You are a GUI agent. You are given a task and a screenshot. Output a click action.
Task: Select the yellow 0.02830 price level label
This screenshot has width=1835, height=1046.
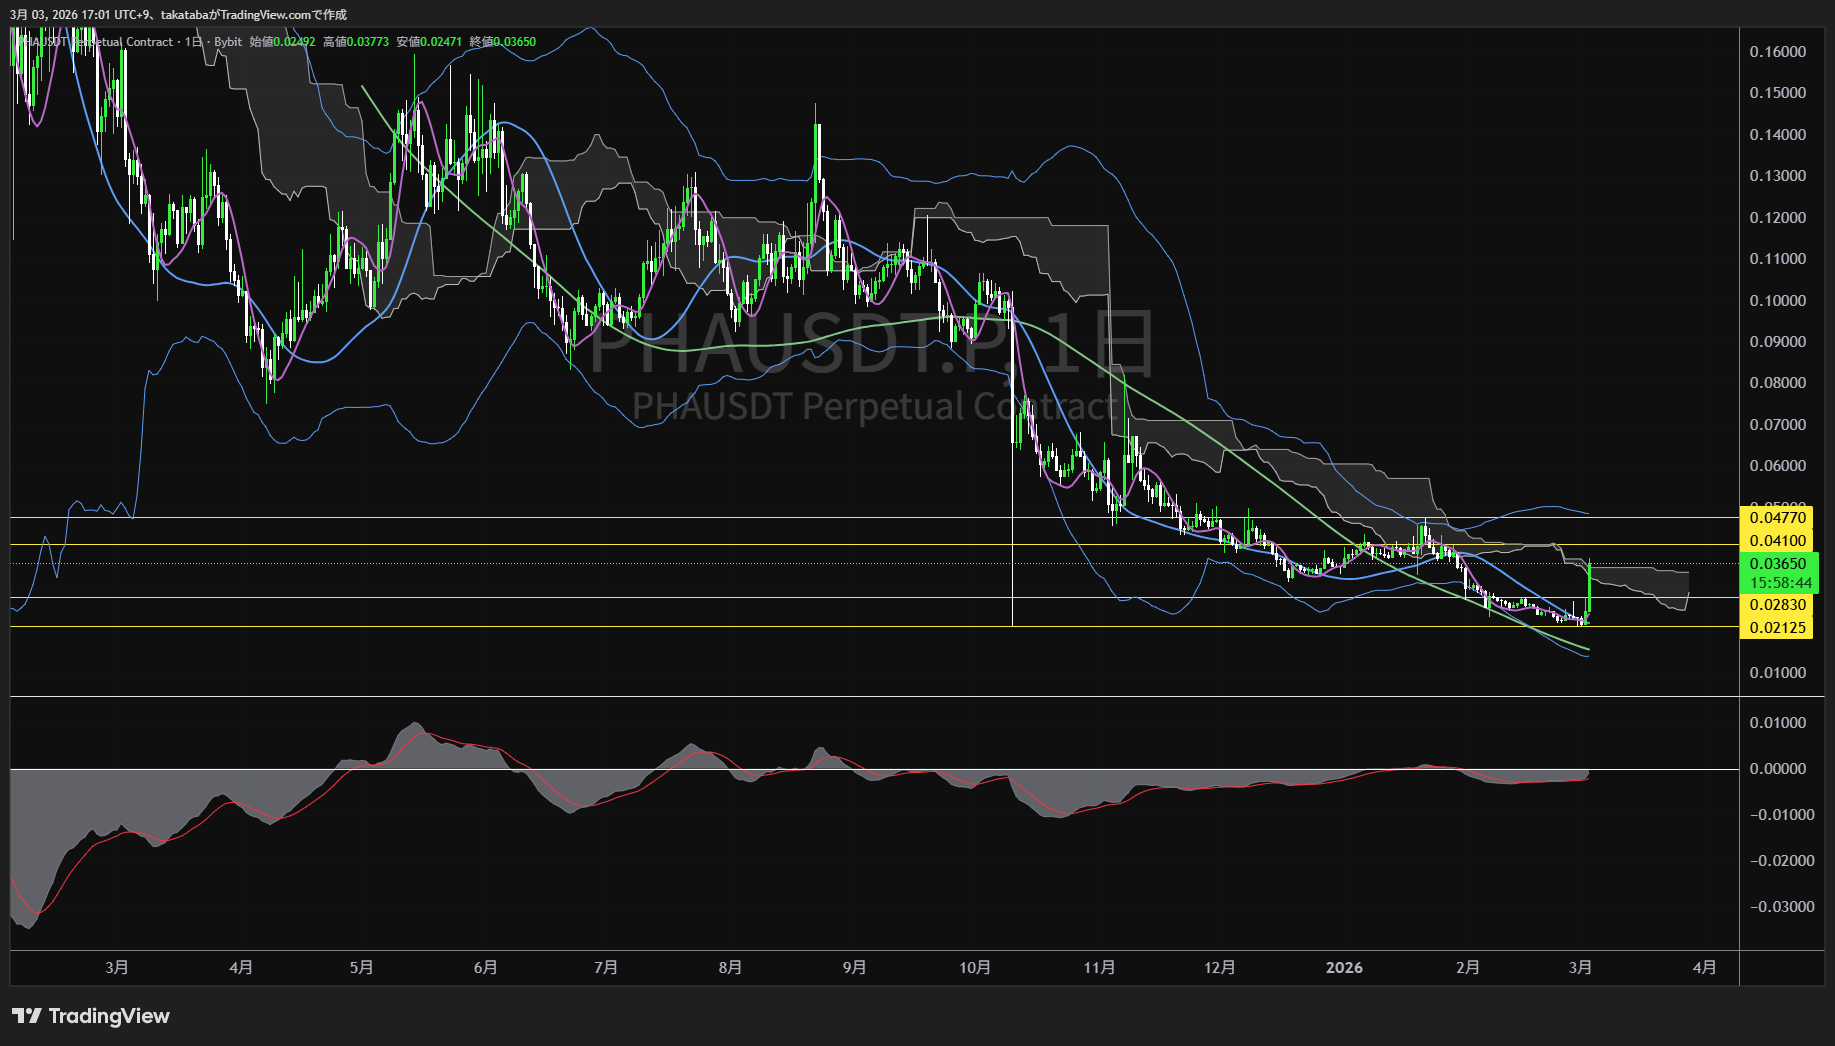pos(1777,605)
